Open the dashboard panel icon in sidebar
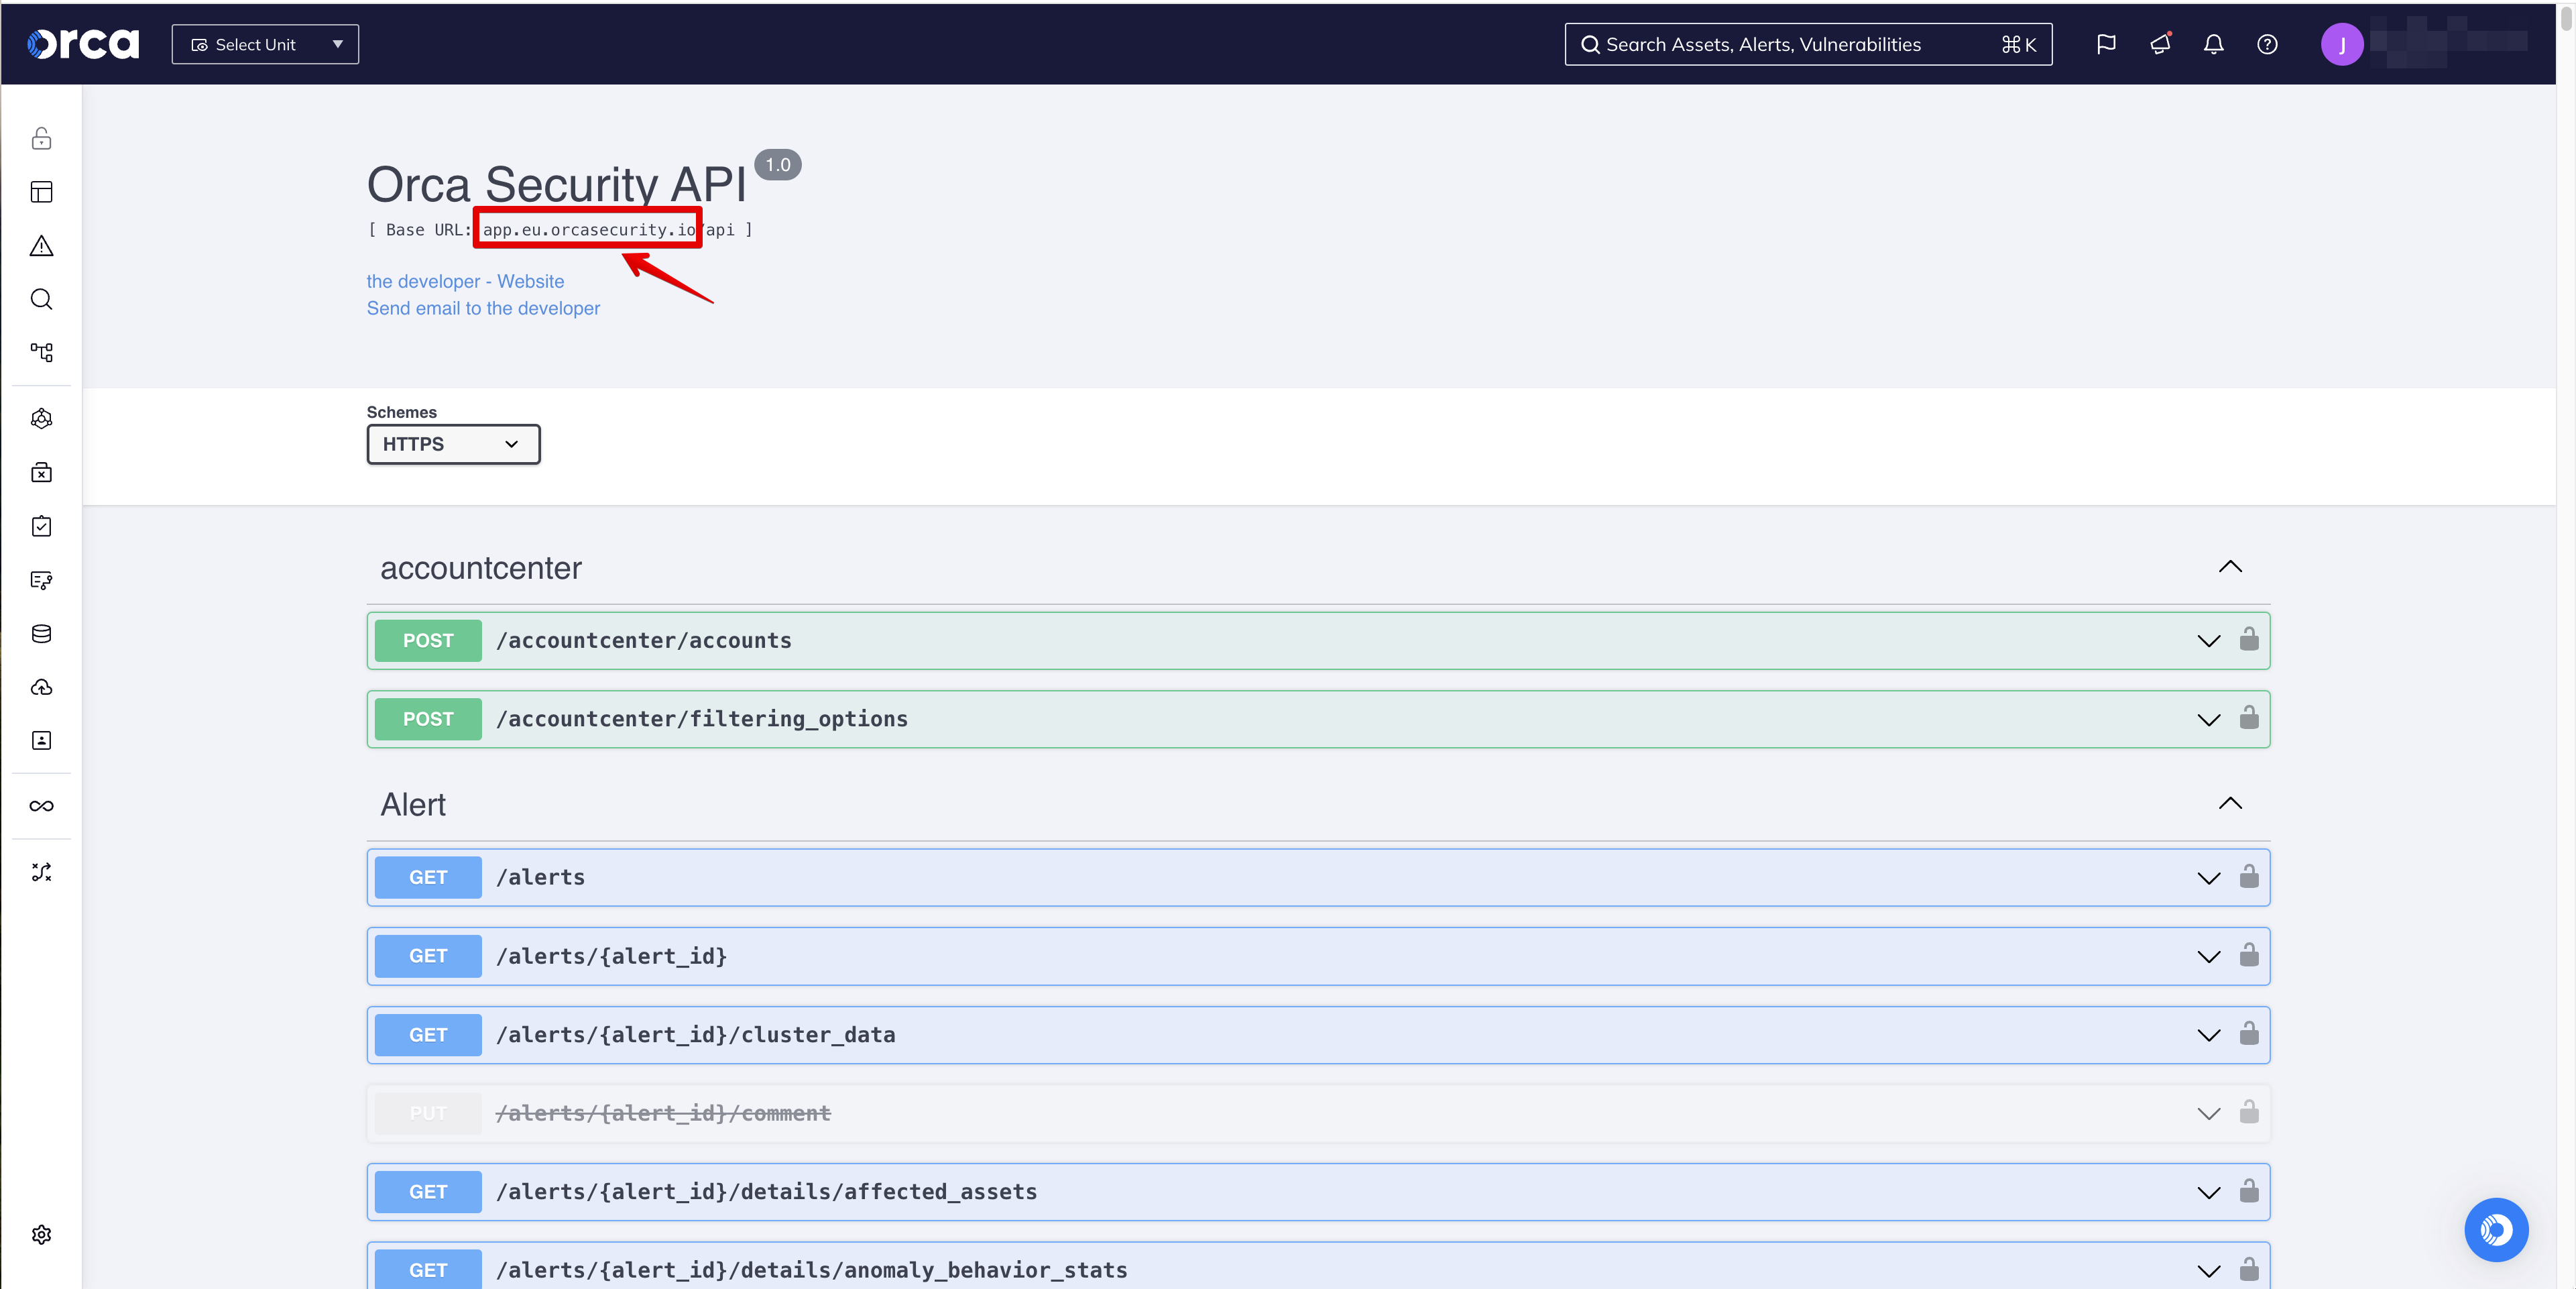Viewport: 2576px width, 1289px height. click(x=41, y=192)
